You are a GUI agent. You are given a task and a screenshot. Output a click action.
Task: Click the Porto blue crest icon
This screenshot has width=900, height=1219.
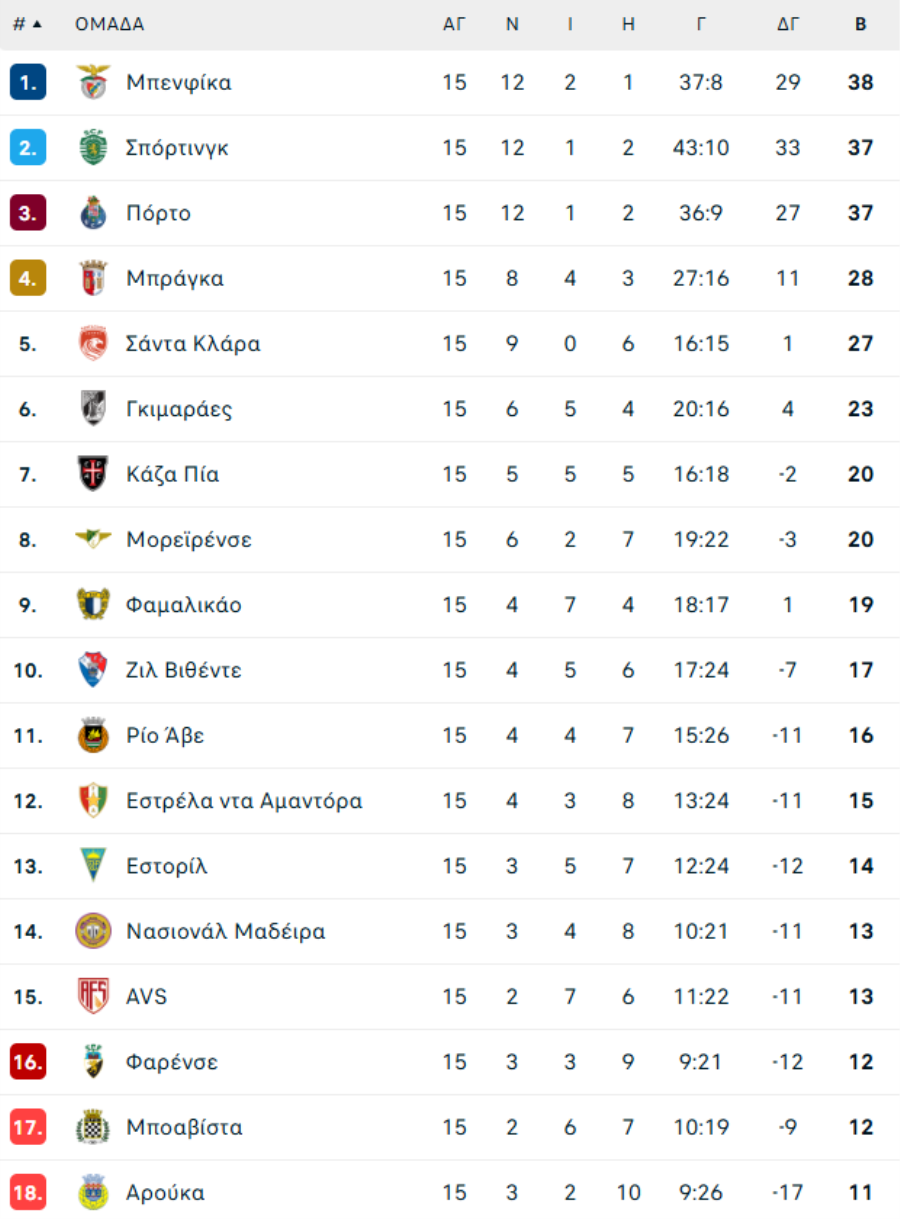(93, 213)
